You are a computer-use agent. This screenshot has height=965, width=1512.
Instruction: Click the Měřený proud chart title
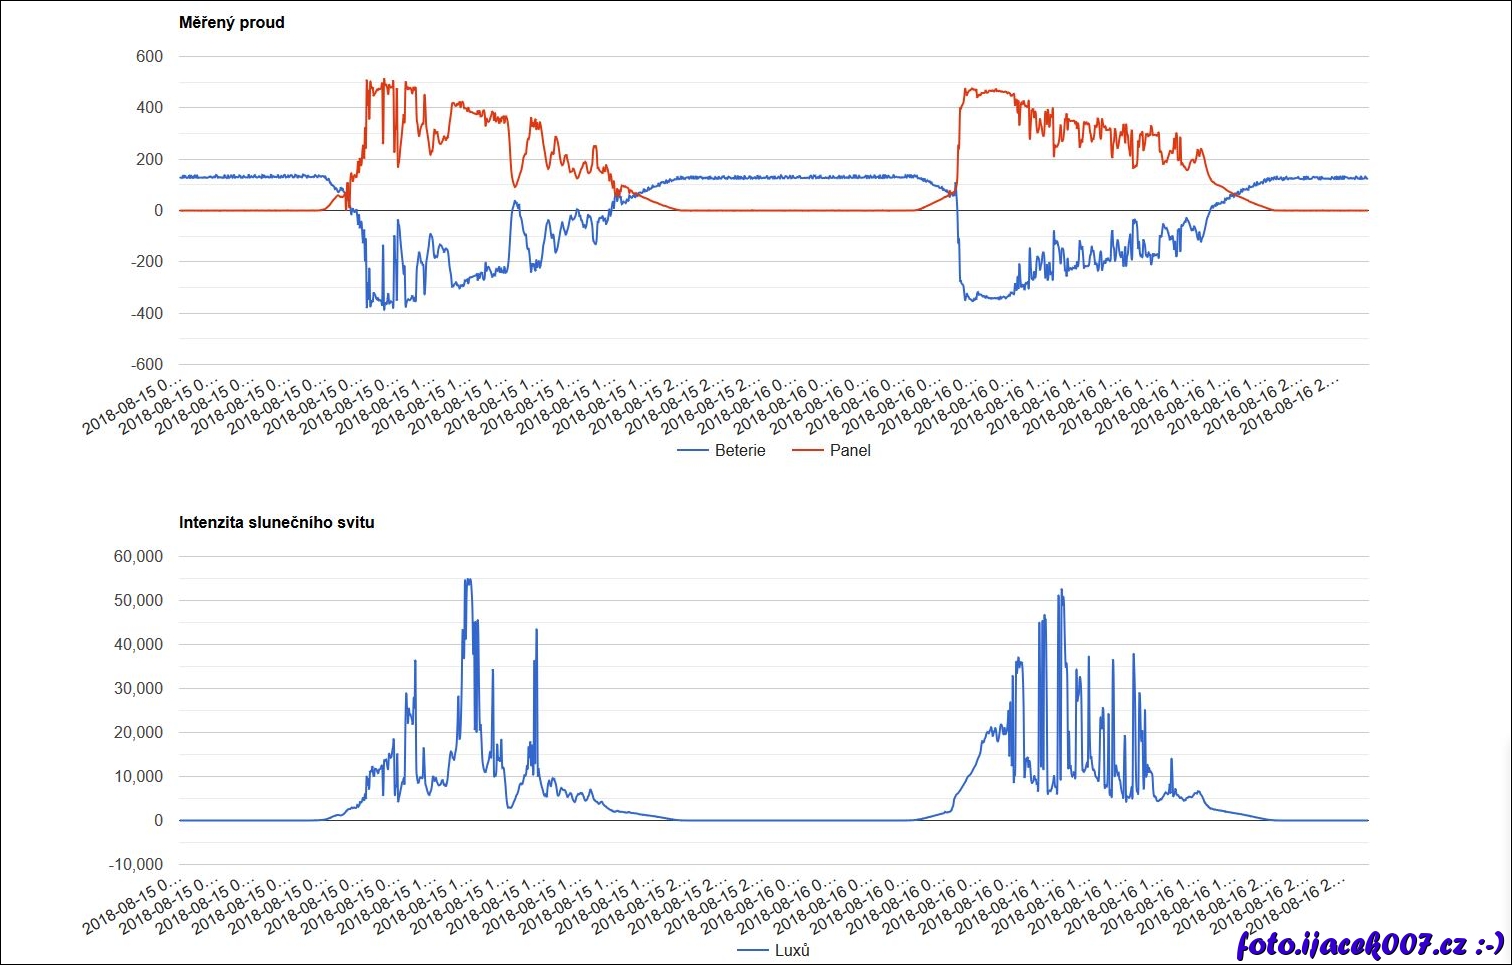(231, 22)
